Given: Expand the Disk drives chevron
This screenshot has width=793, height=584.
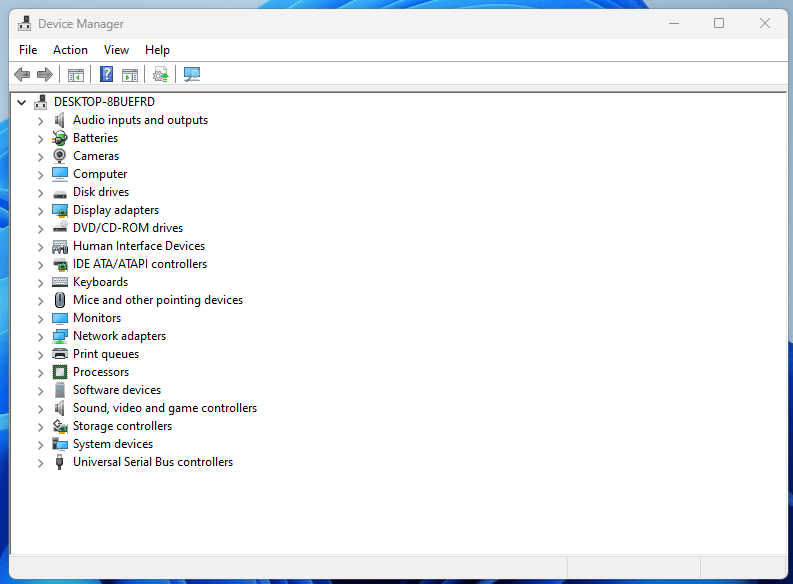Looking at the screenshot, I should [x=41, y=192].
